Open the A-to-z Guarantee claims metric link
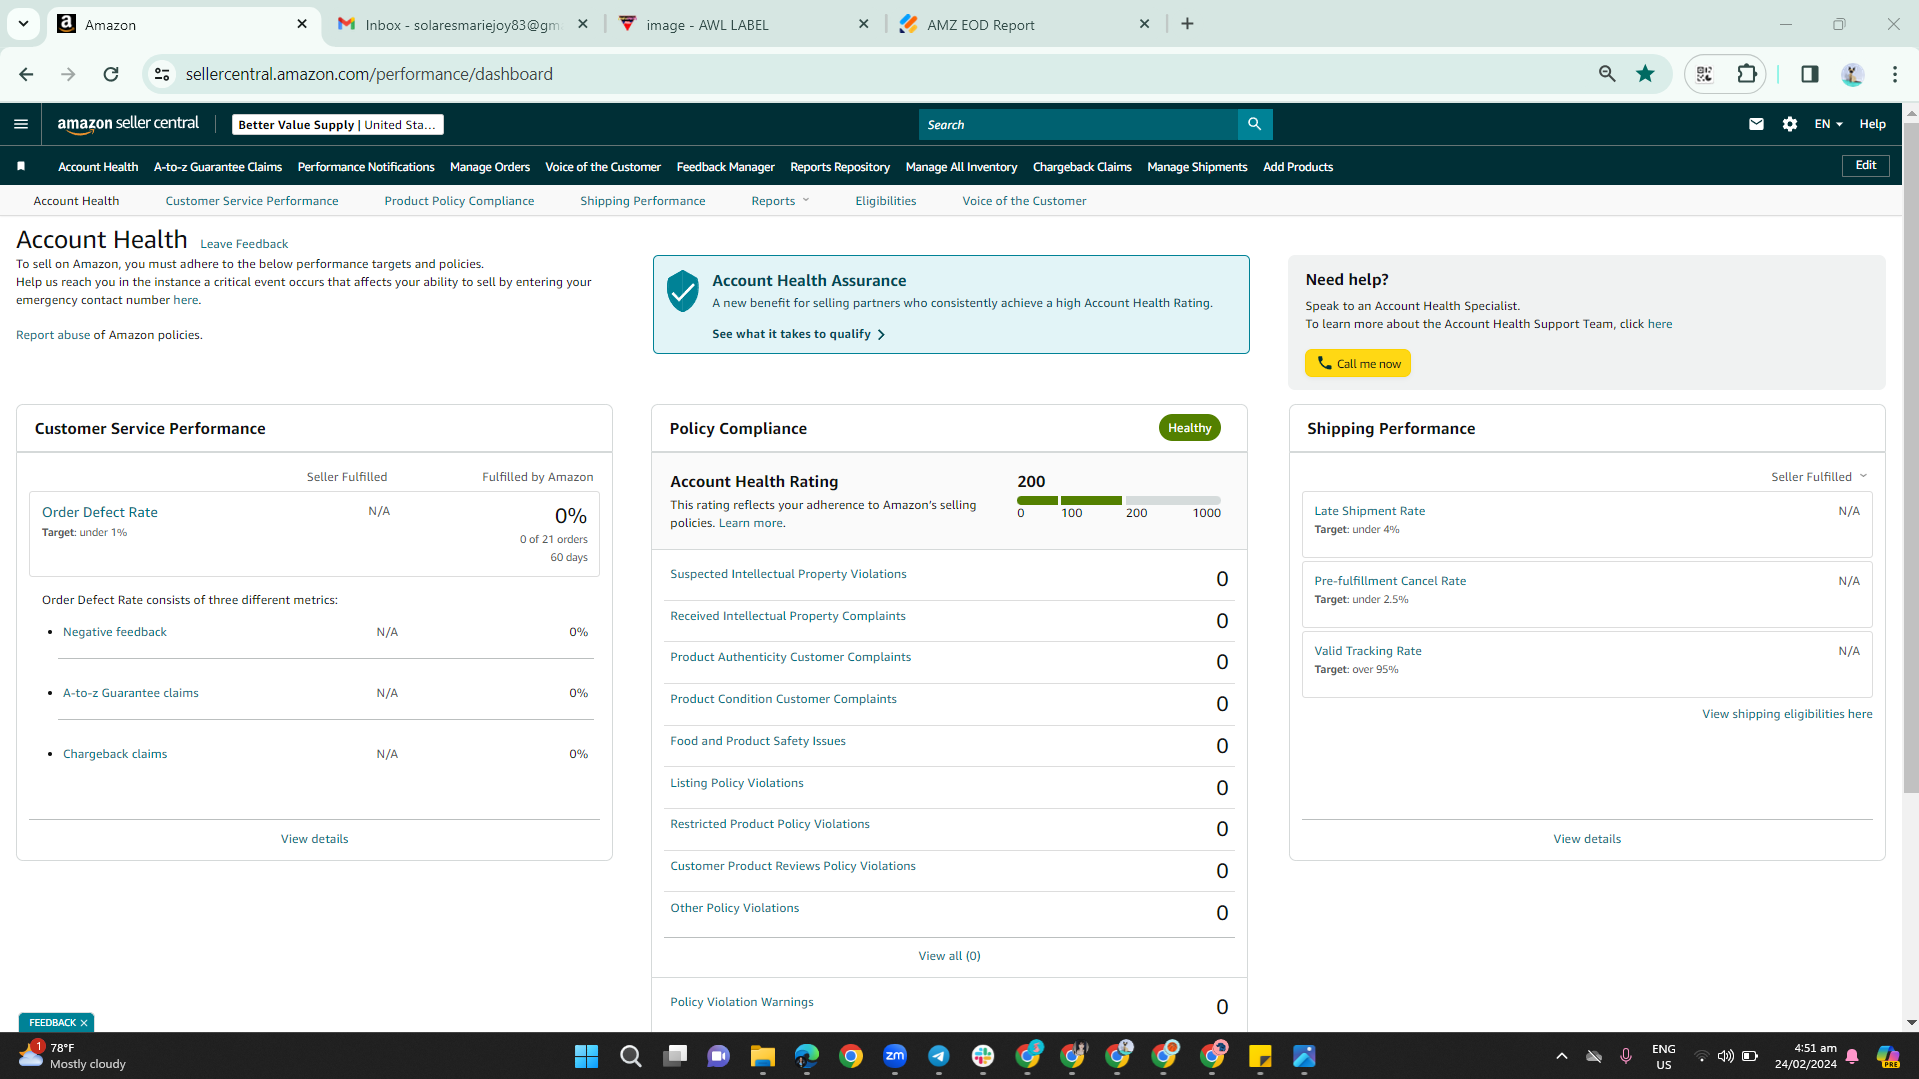Image resolution: width=1919 pixels, height=1079 pixels. [131, 693]
